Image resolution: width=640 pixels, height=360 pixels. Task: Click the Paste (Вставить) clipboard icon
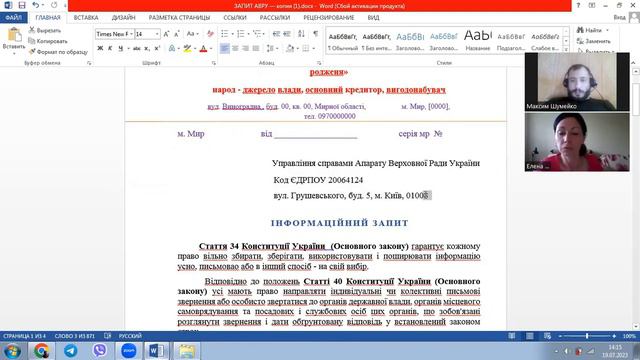(x=14, y=36)
